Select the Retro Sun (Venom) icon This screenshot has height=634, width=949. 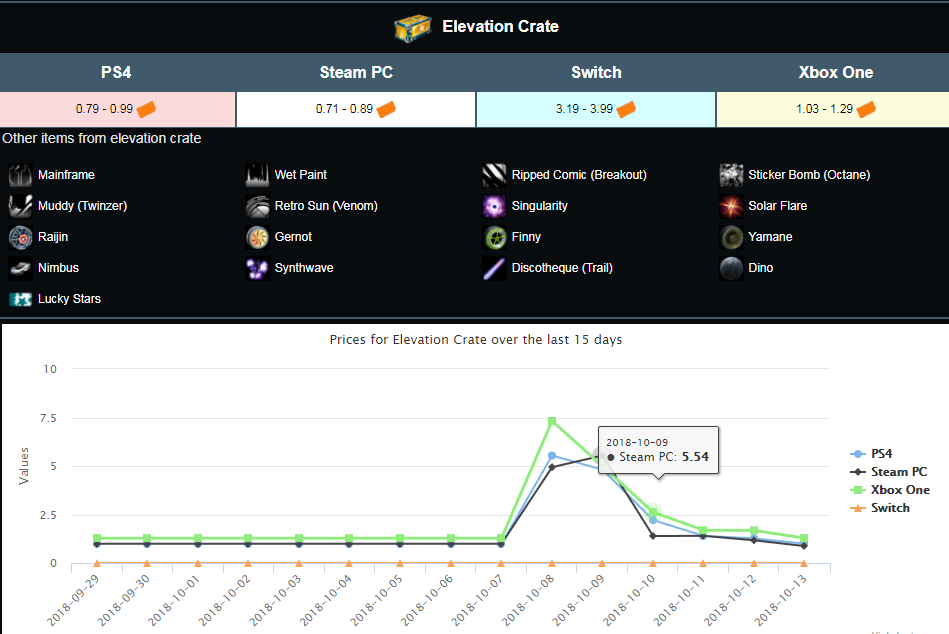(257, 206)
